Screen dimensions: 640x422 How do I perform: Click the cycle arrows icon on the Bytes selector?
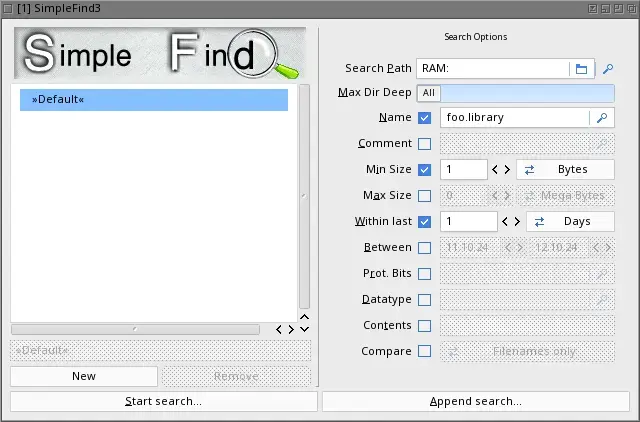(529, 170)
